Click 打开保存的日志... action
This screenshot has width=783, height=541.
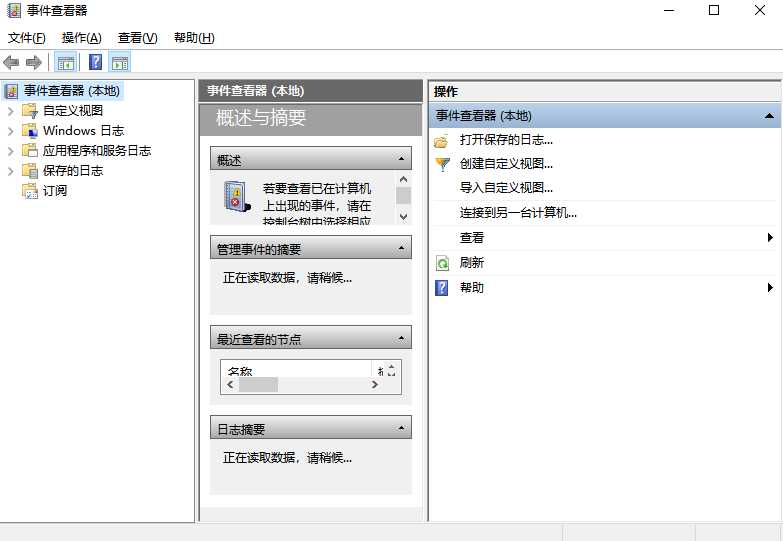click(x=506, y=140)
